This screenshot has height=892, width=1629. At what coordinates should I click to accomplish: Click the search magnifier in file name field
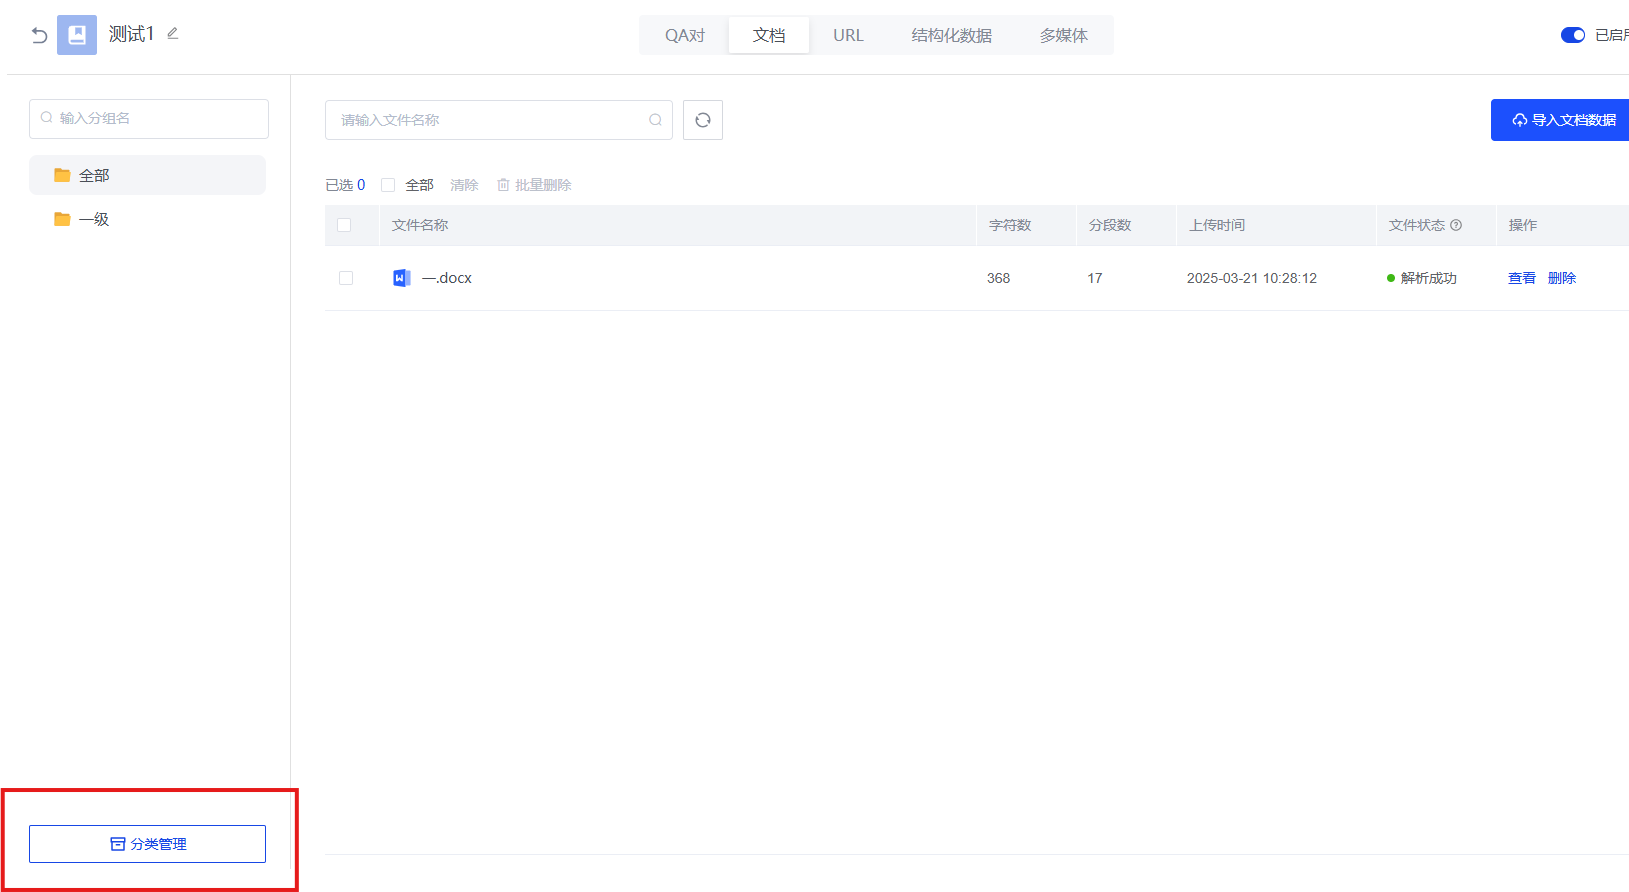coord(655,120)
